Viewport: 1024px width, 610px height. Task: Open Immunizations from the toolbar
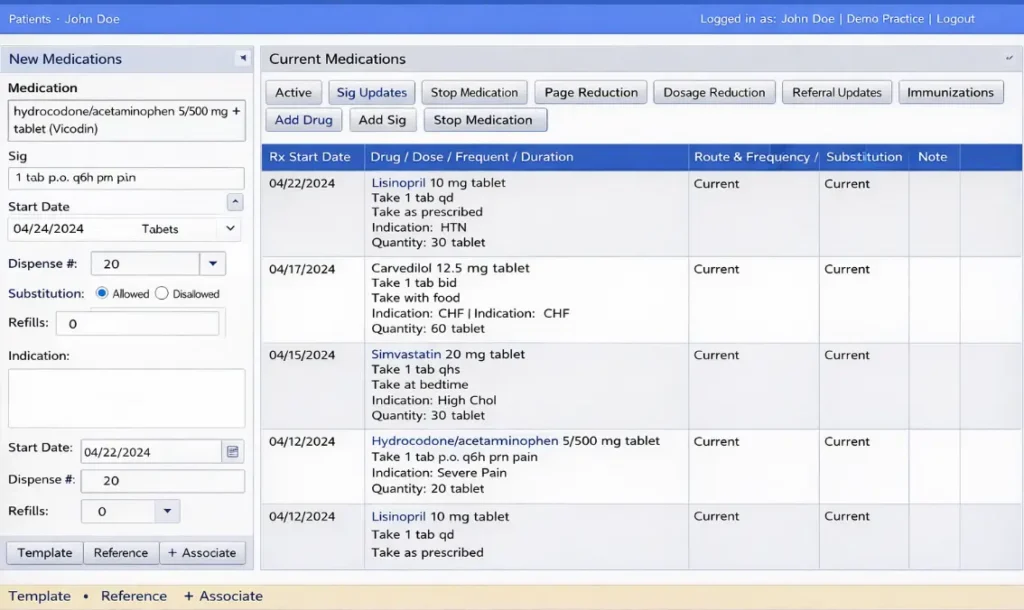(x=950, y=91)
